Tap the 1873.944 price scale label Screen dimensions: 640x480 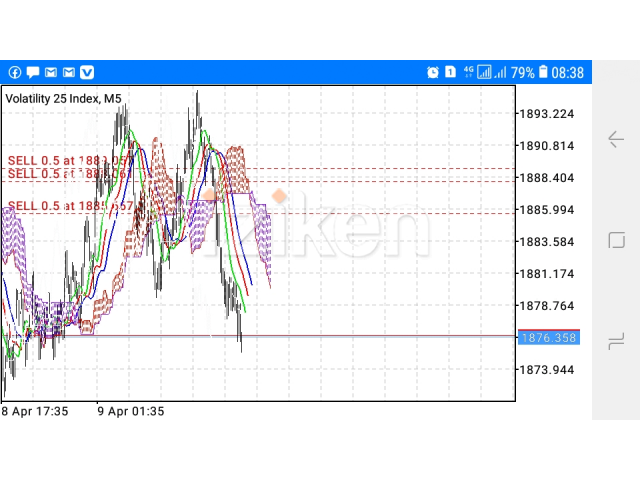click(546, 370)
